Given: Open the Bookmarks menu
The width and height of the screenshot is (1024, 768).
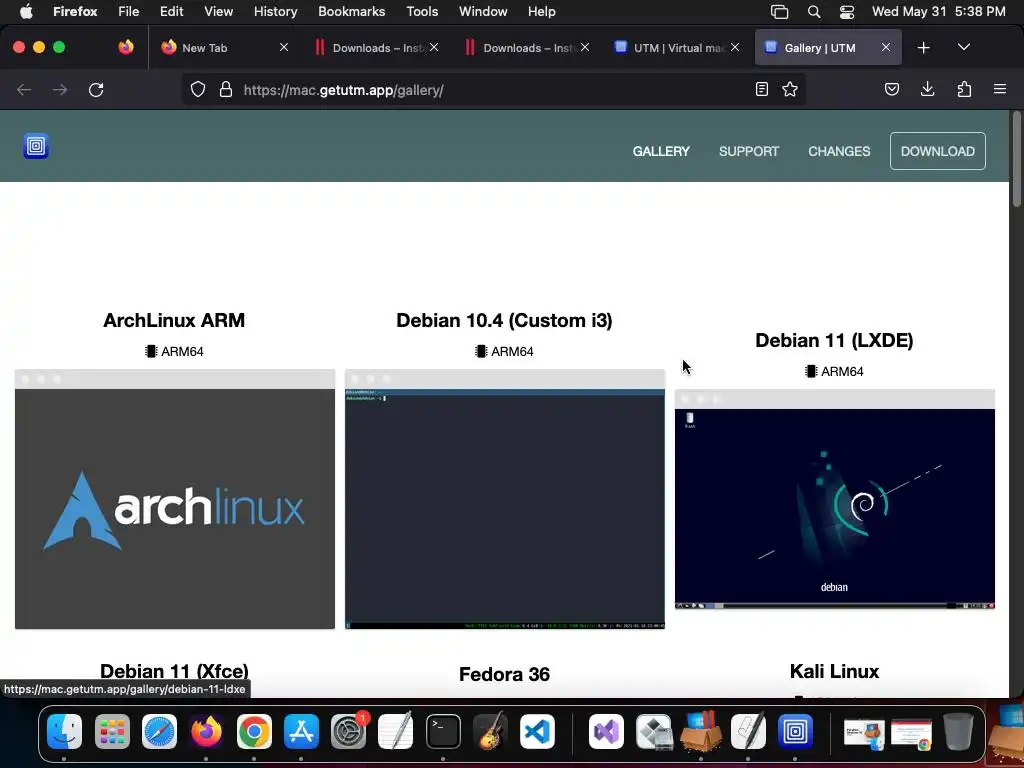Looking at the screenshot, I should (x=351, y=11).
